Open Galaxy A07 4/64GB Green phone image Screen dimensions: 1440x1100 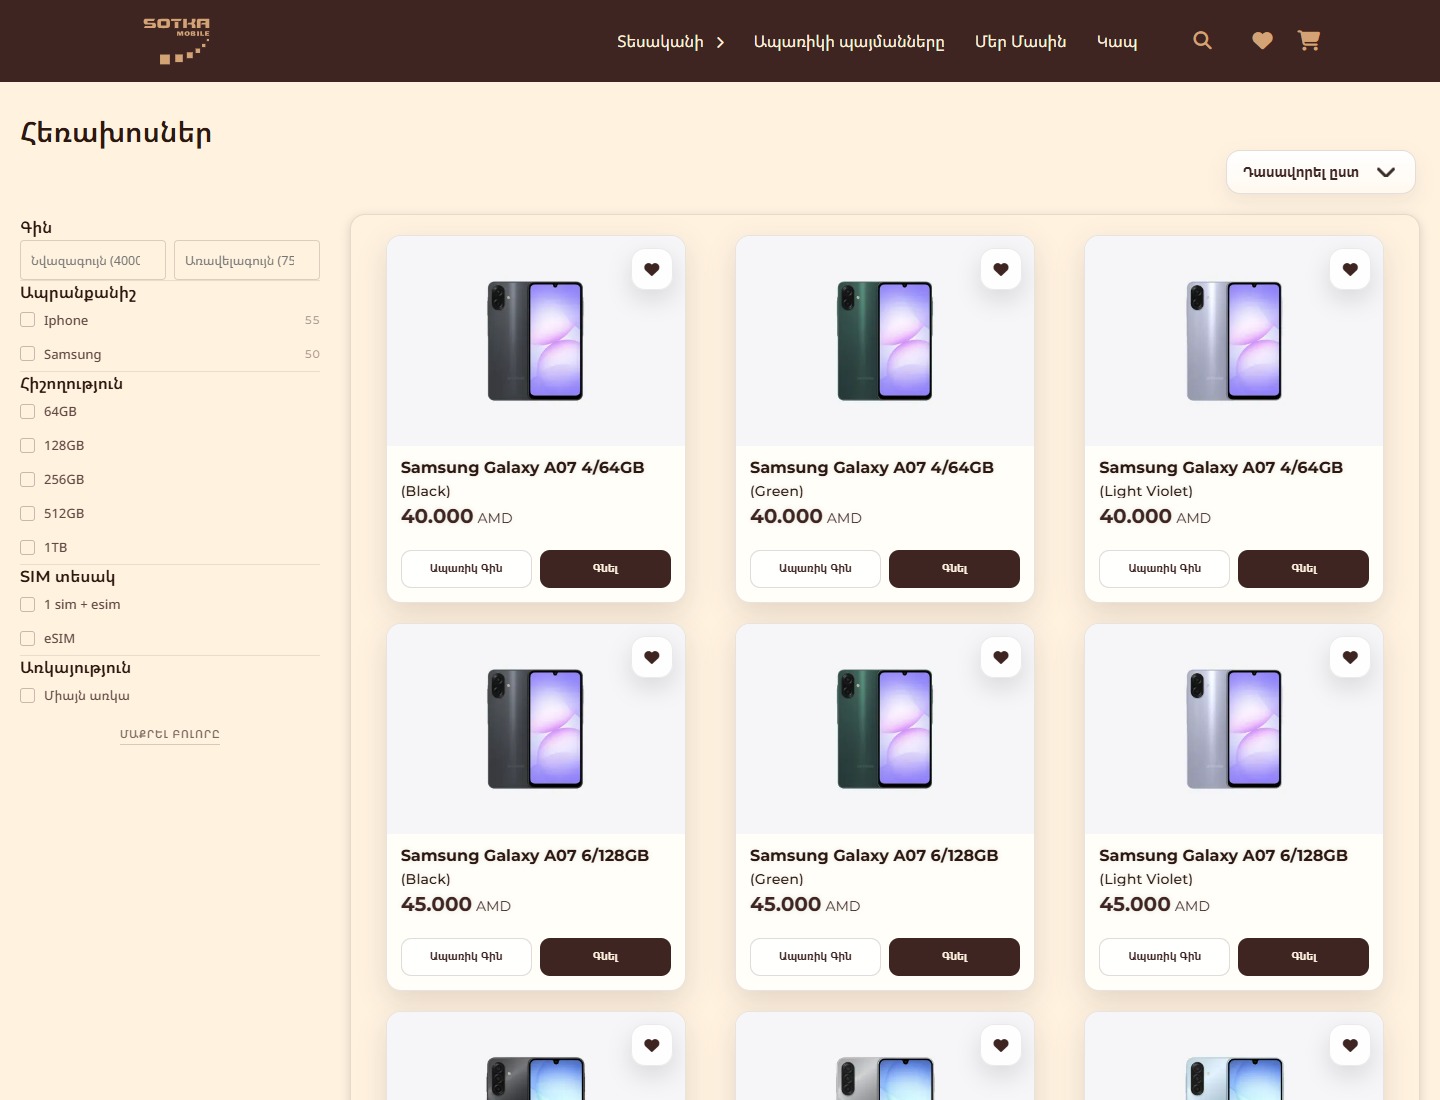884,341
